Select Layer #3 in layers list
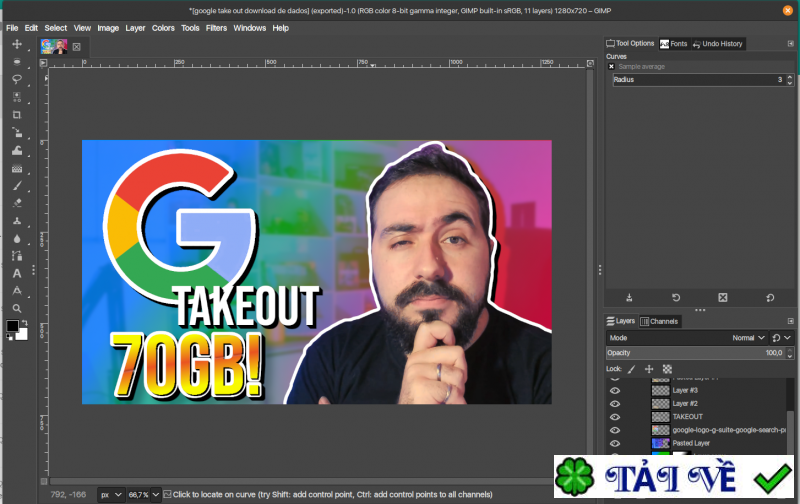Image resolution: width=800 pixels, height=504 pixels. coord(685,390)
